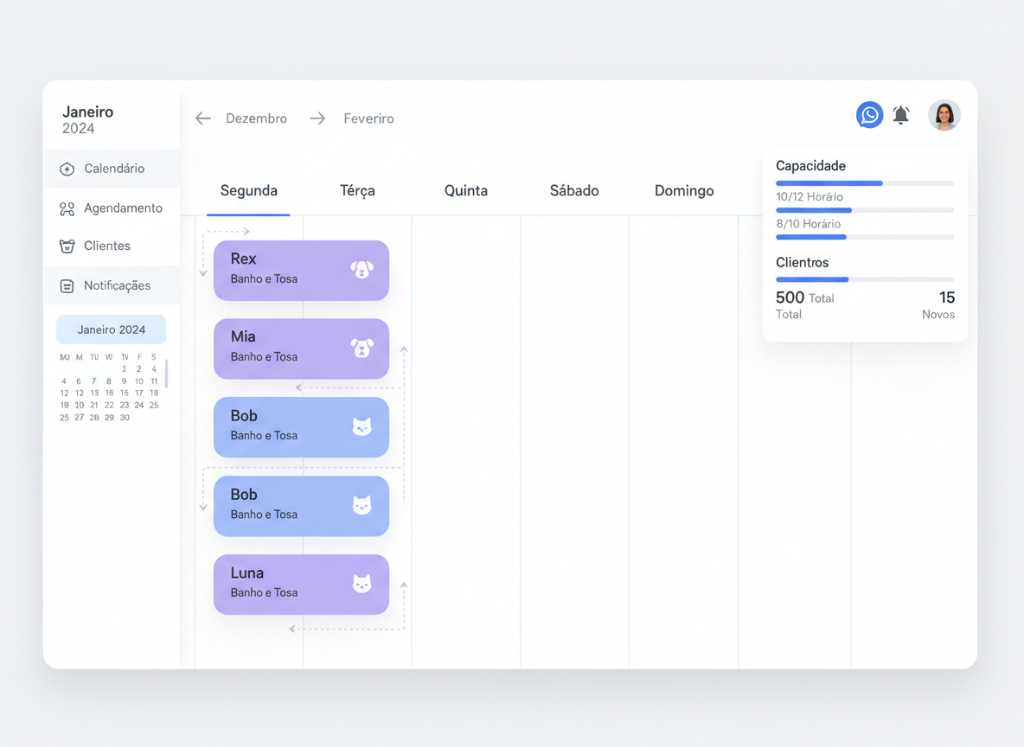Image resolution: width=1024 pixels, height=747 pixels.
Task: Select the Domingo tab
Action: pos(684,191)
